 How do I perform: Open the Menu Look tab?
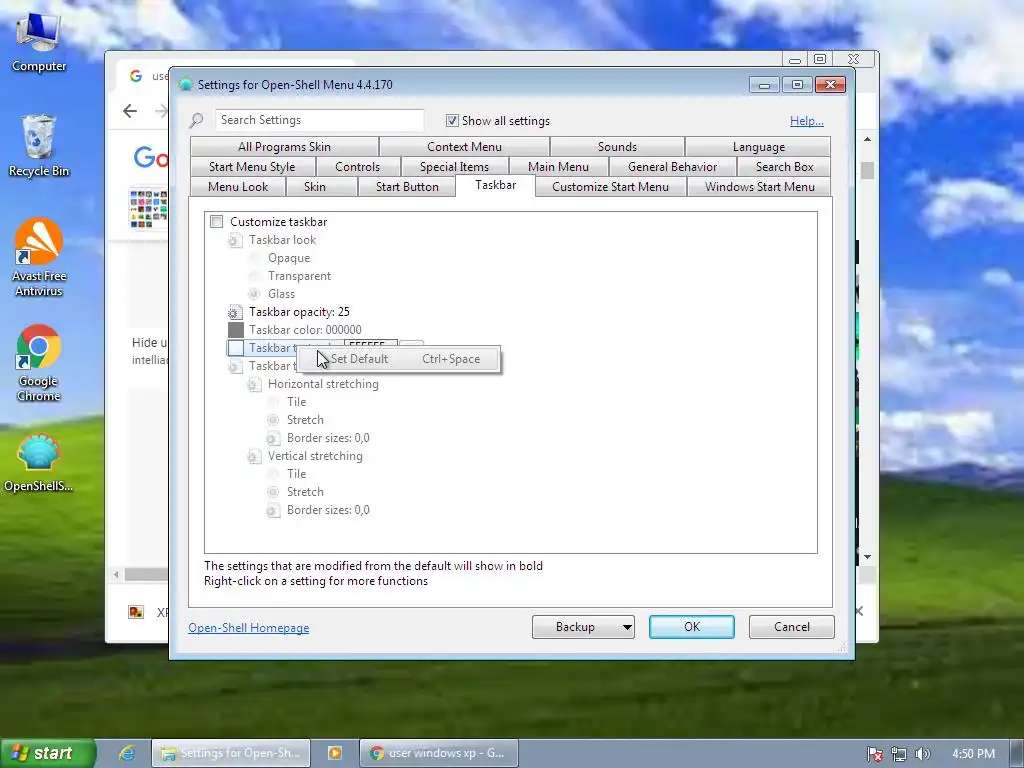tap(238, 187)
